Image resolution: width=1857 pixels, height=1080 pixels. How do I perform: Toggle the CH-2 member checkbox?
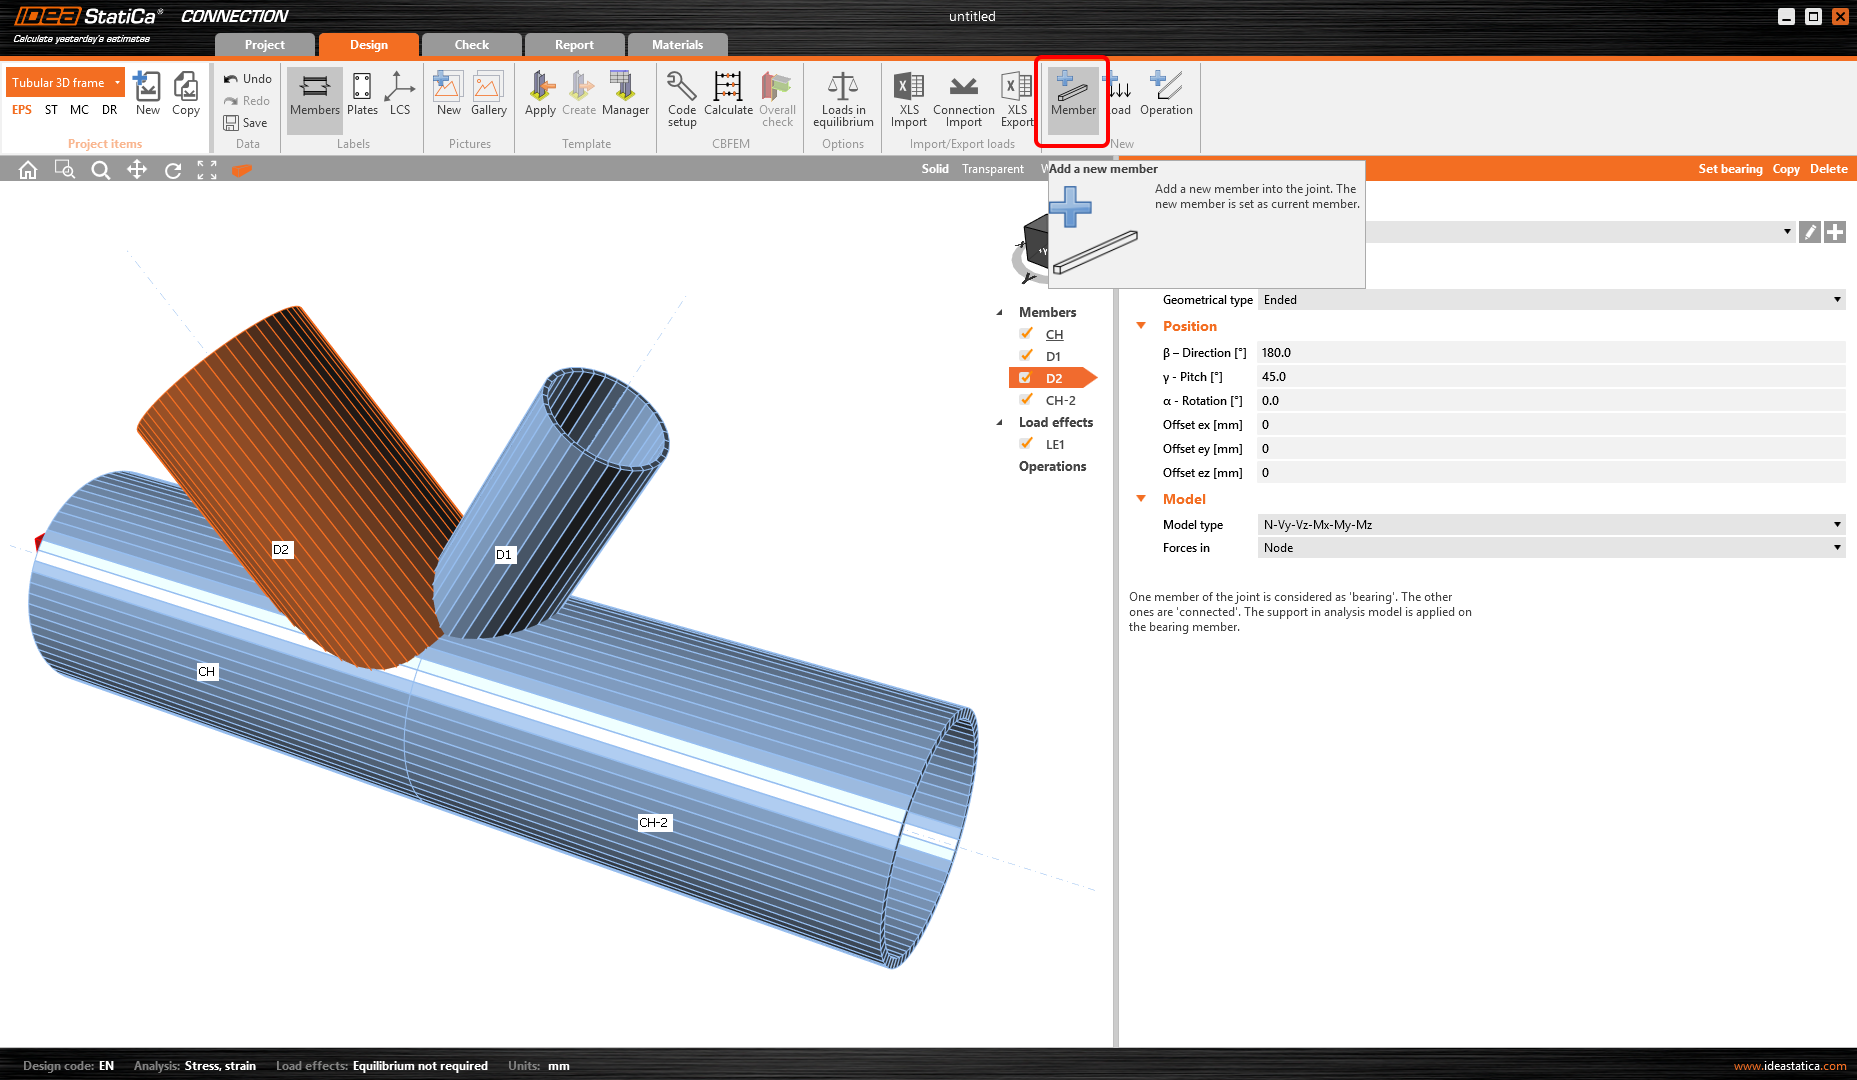click(1026, 400)
